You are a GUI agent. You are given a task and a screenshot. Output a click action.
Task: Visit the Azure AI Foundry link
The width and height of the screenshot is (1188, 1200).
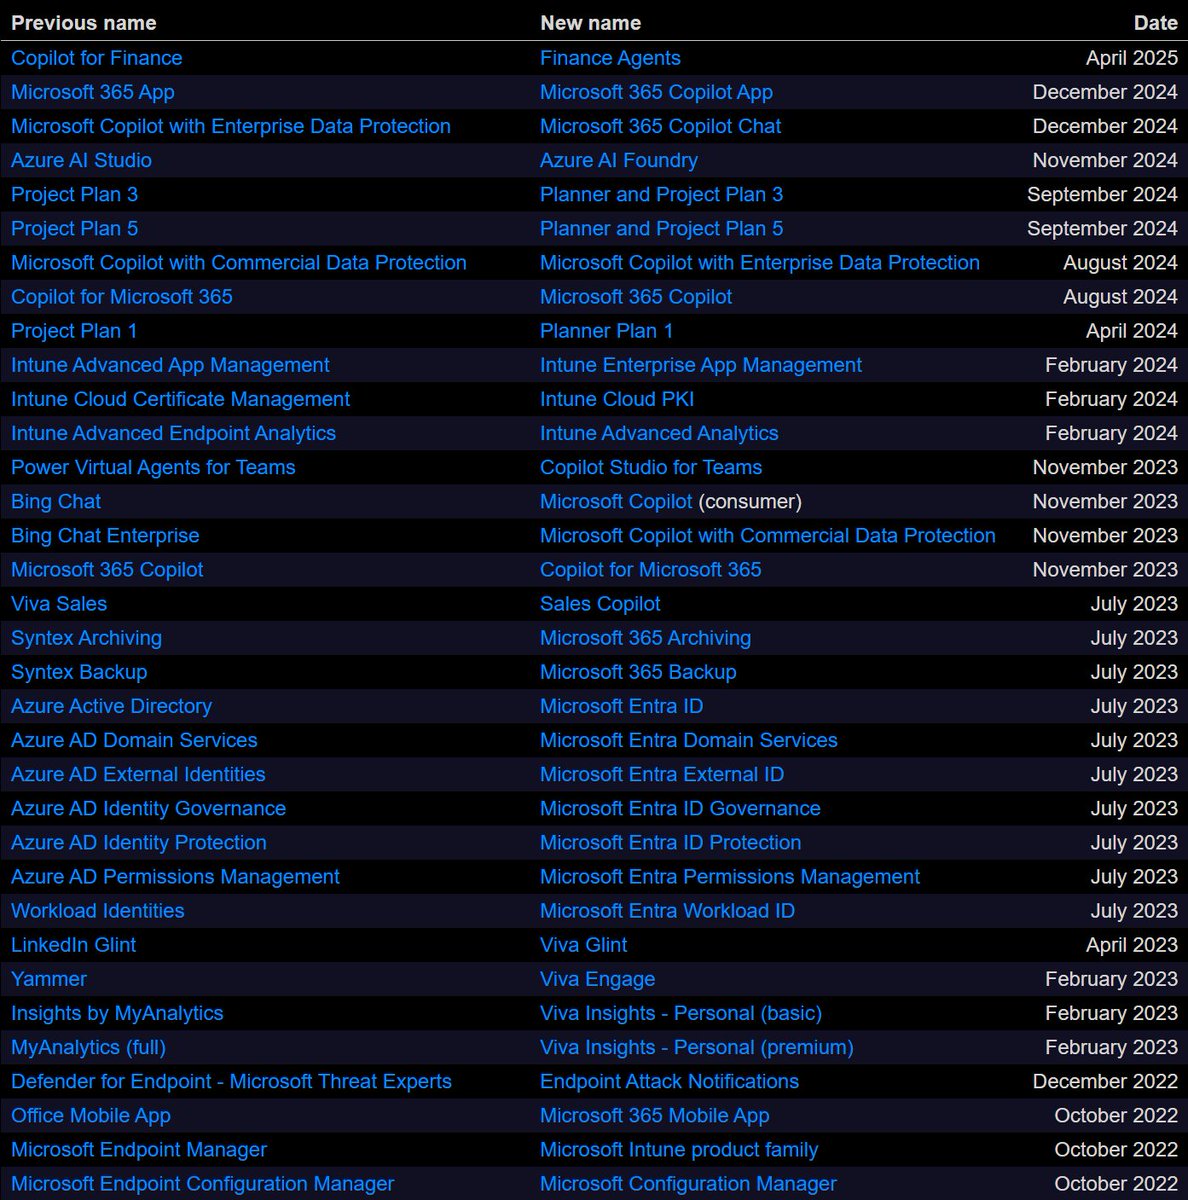pyautogui.click(x=619, y=160)
